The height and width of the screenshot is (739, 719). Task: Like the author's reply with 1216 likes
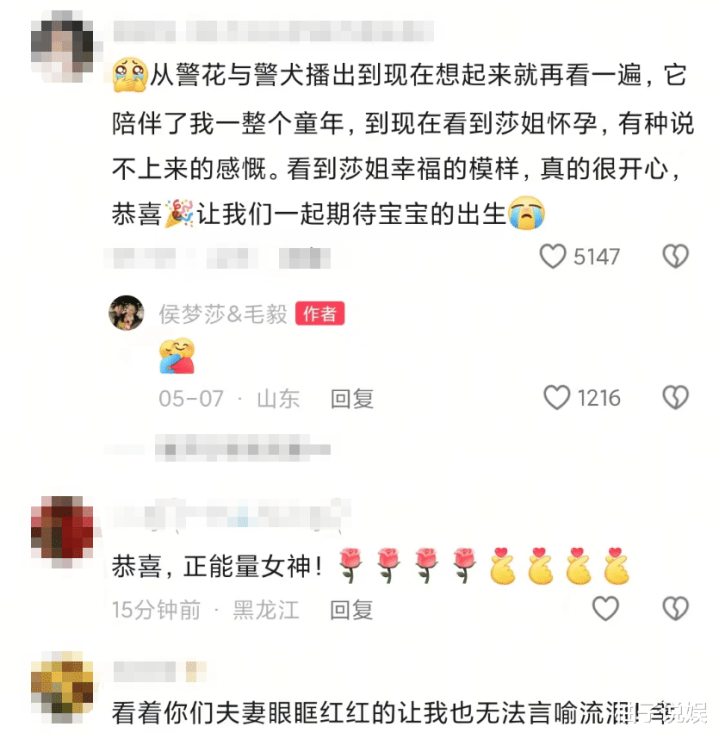point(556,397)
